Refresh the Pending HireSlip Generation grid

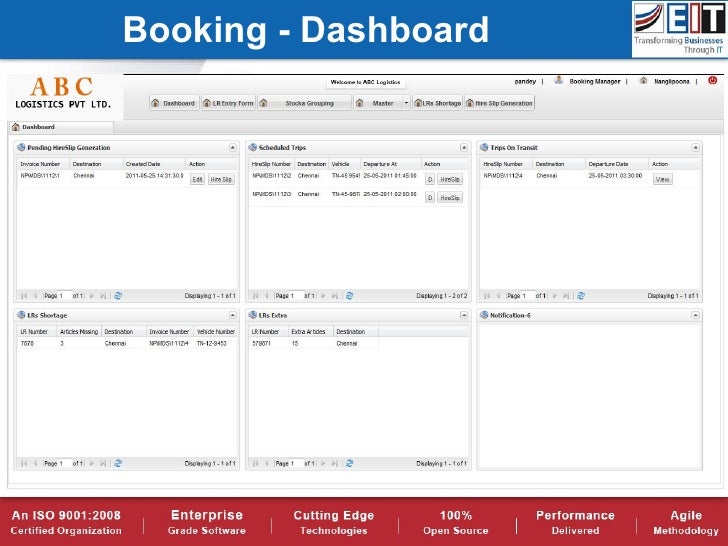pos(118,296)
